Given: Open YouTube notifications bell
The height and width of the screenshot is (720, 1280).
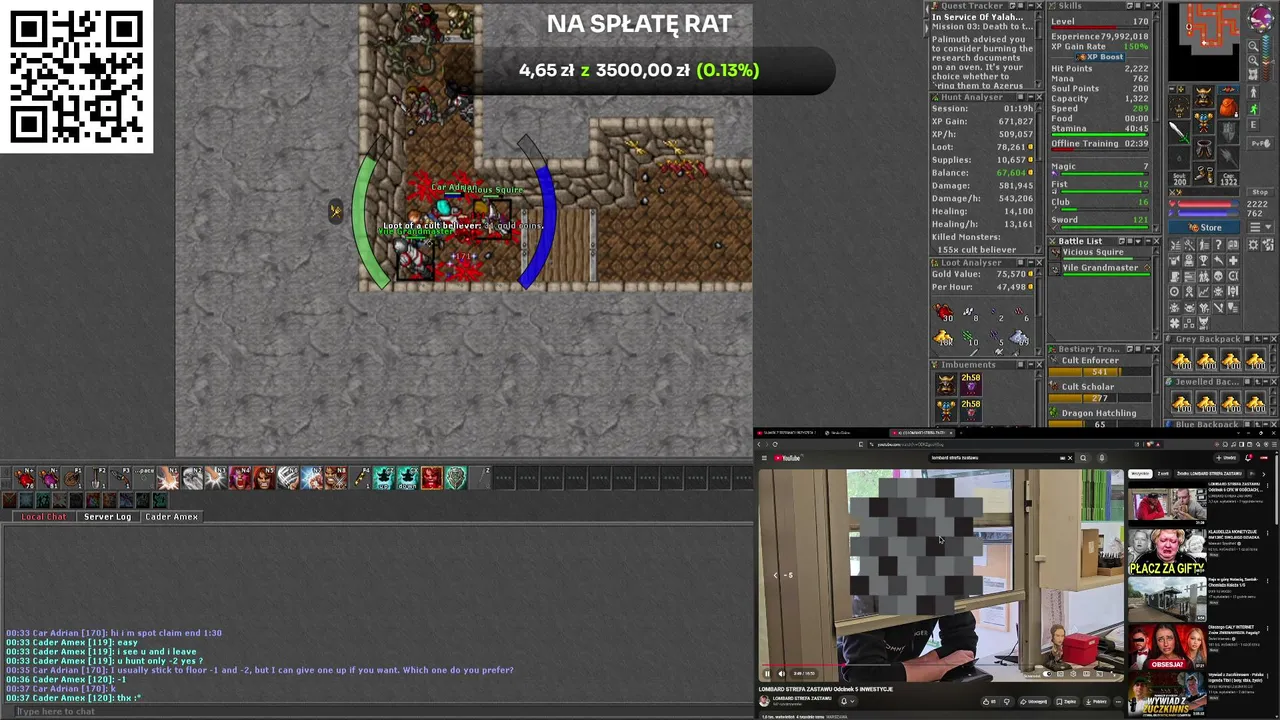Looking at the screenshot, I should tap(1249, 458).
